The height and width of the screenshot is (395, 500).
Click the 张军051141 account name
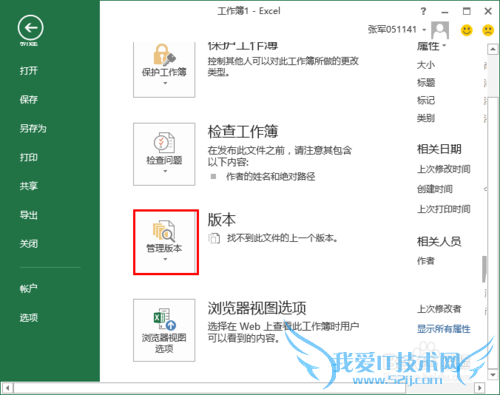(x=392, y=29)
